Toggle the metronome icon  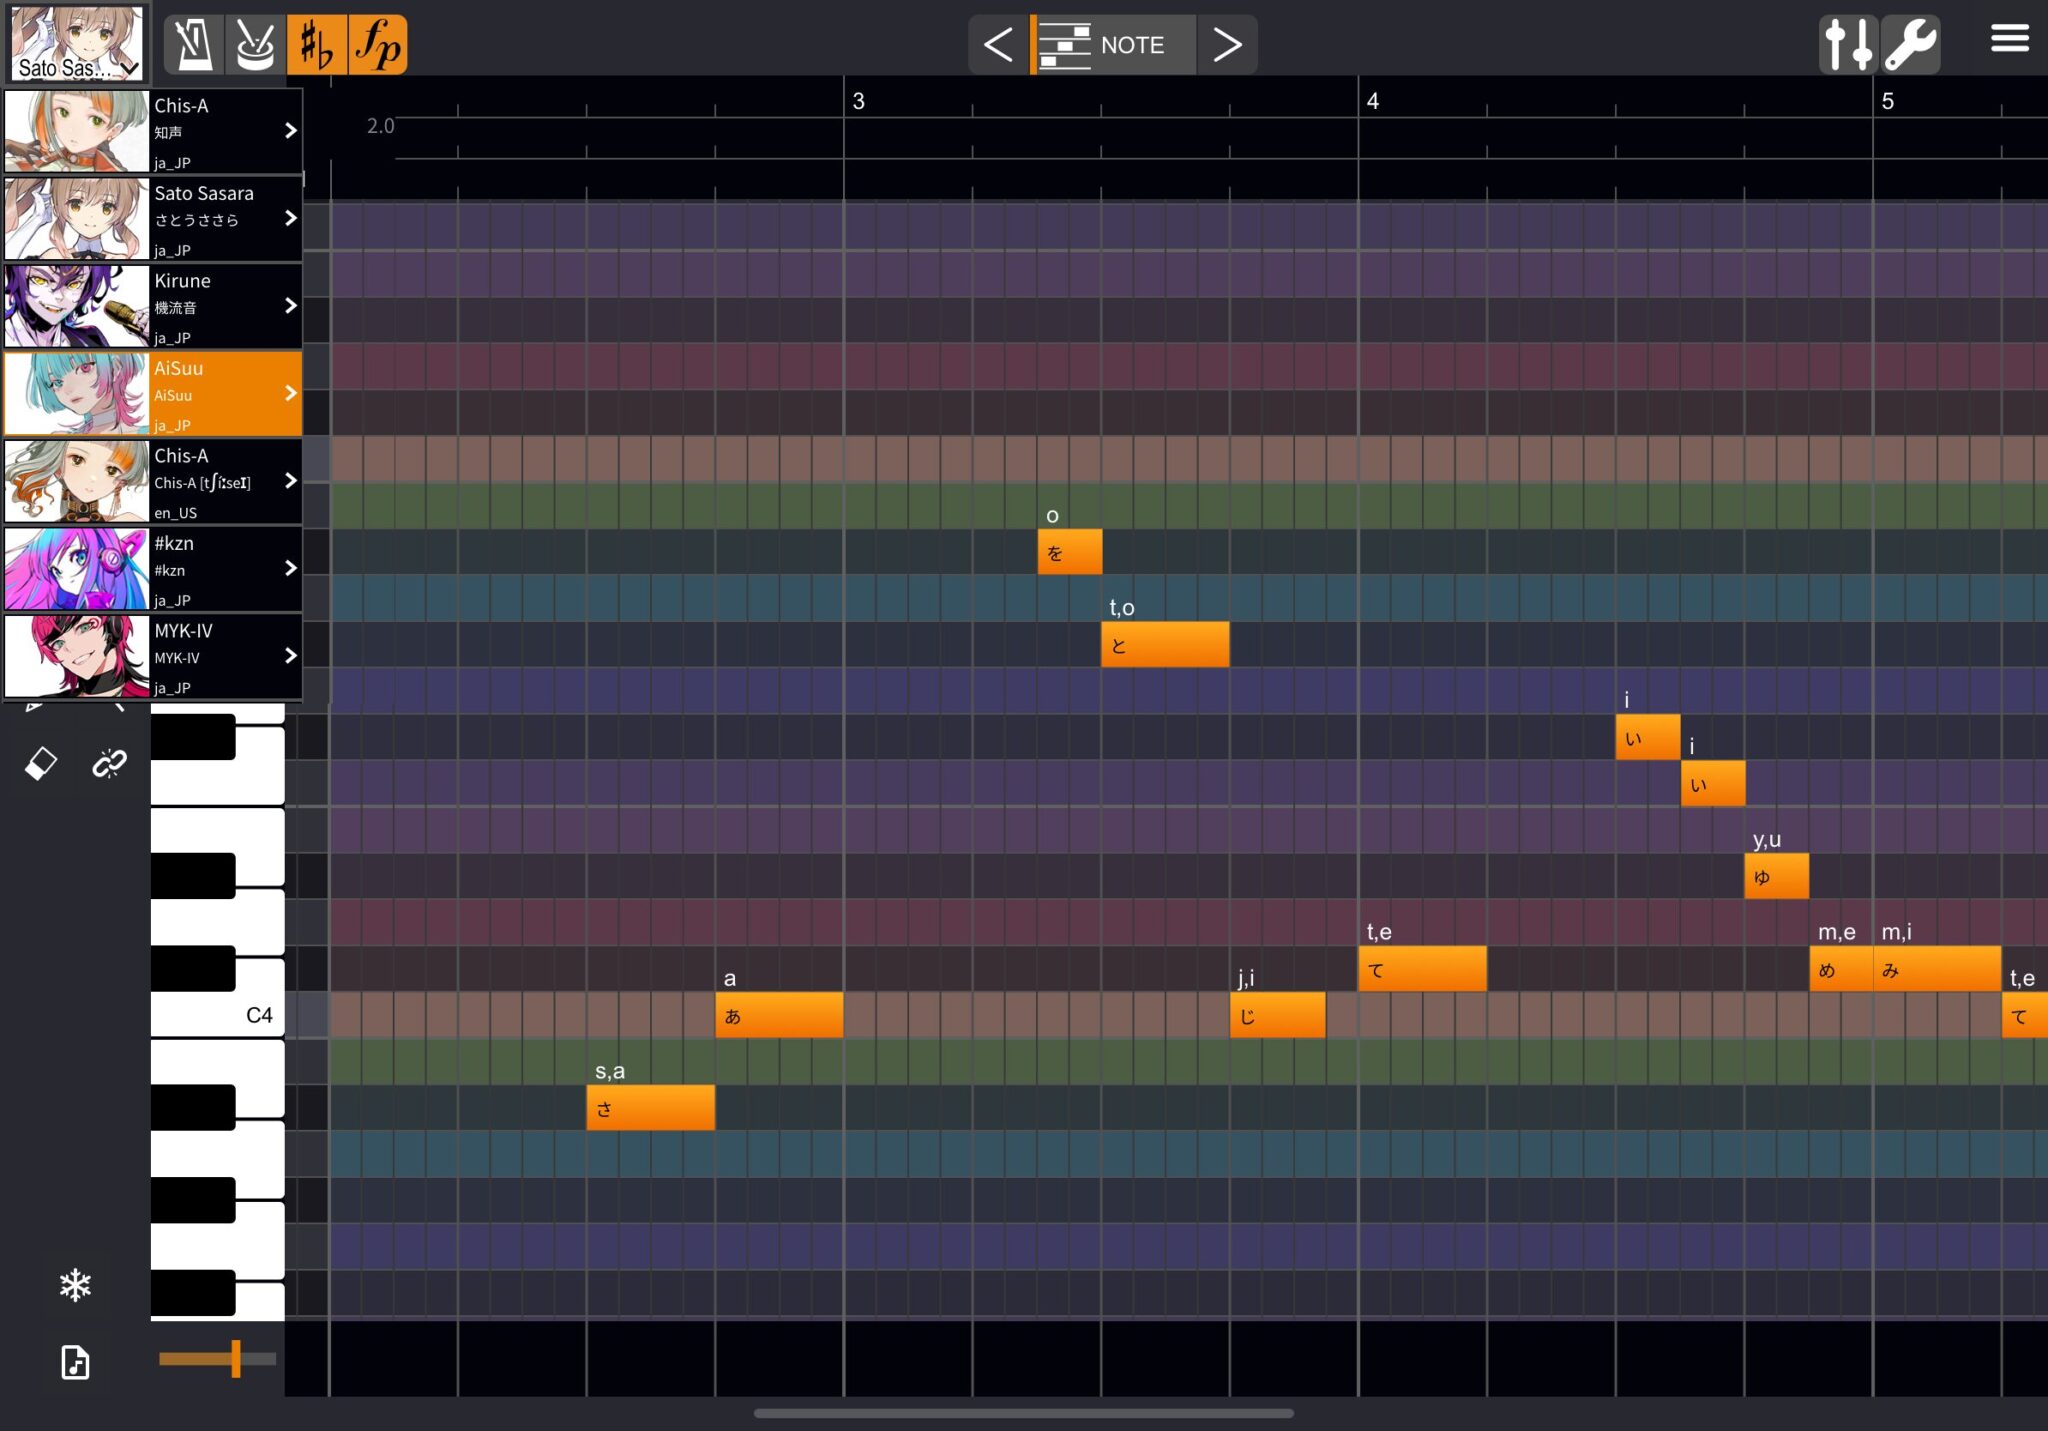[193, 45]
